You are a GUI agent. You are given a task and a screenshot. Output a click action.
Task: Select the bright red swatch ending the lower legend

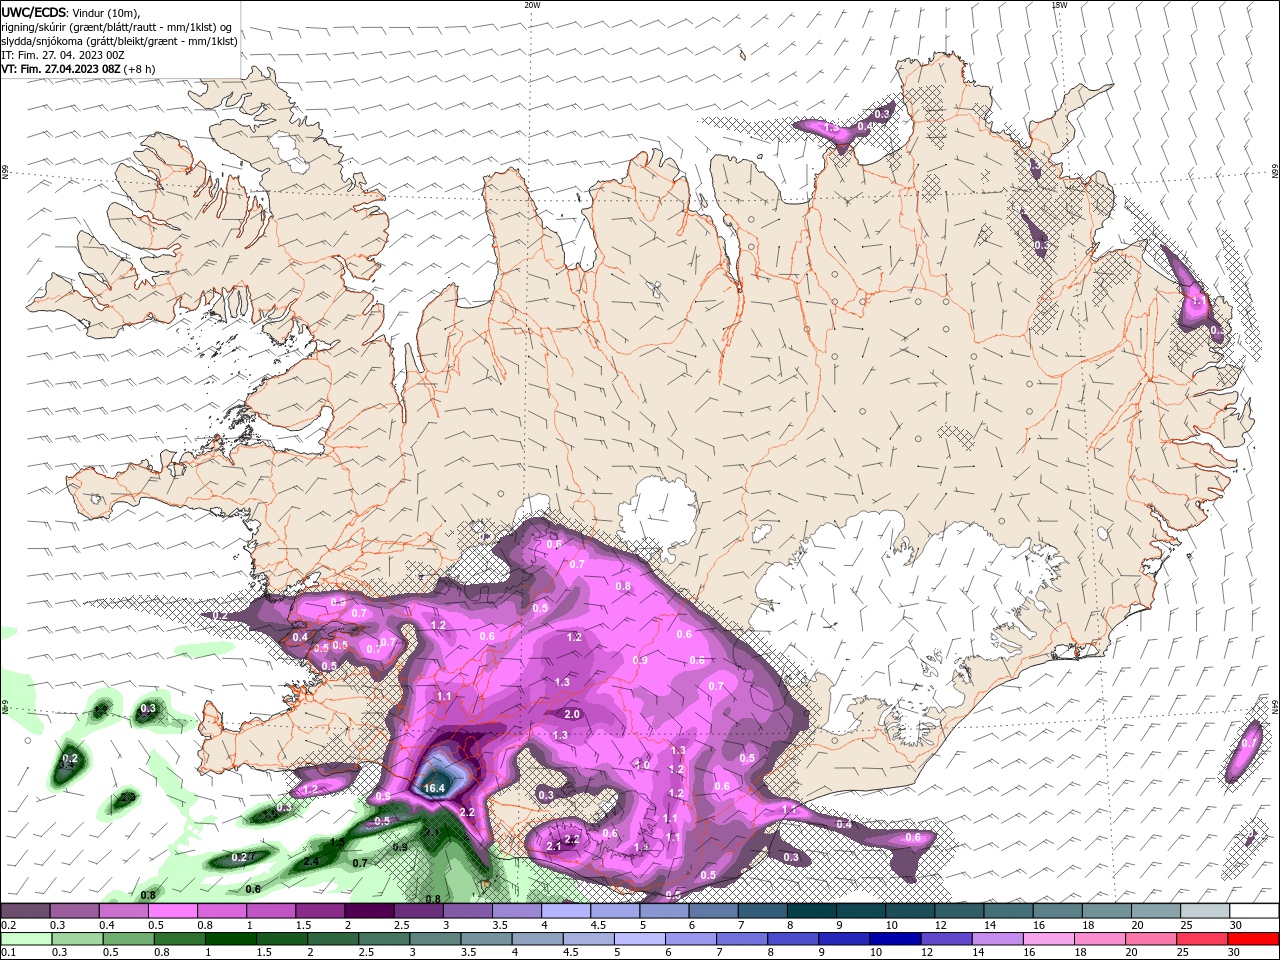(x=1254, y=939)
